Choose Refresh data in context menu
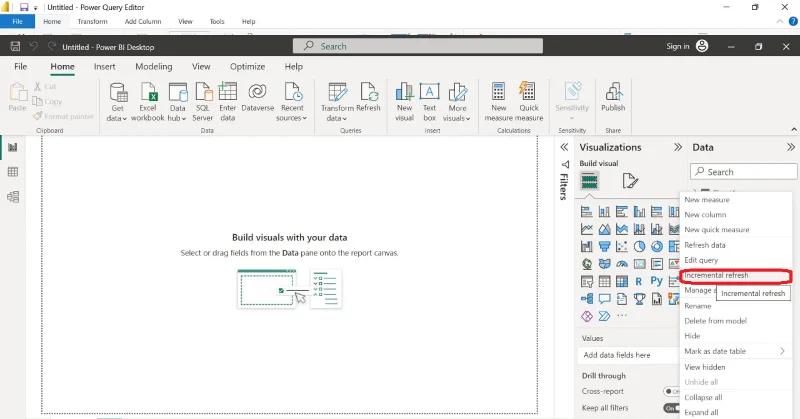800x419 pixels. [x=735, y=245]
